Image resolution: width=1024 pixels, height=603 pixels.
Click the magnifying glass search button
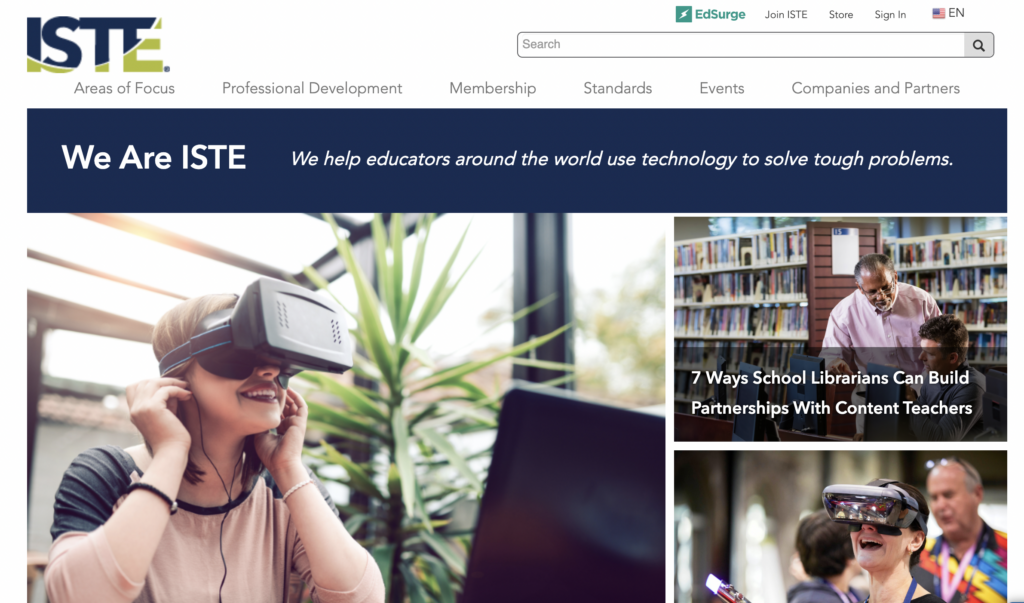978,45
